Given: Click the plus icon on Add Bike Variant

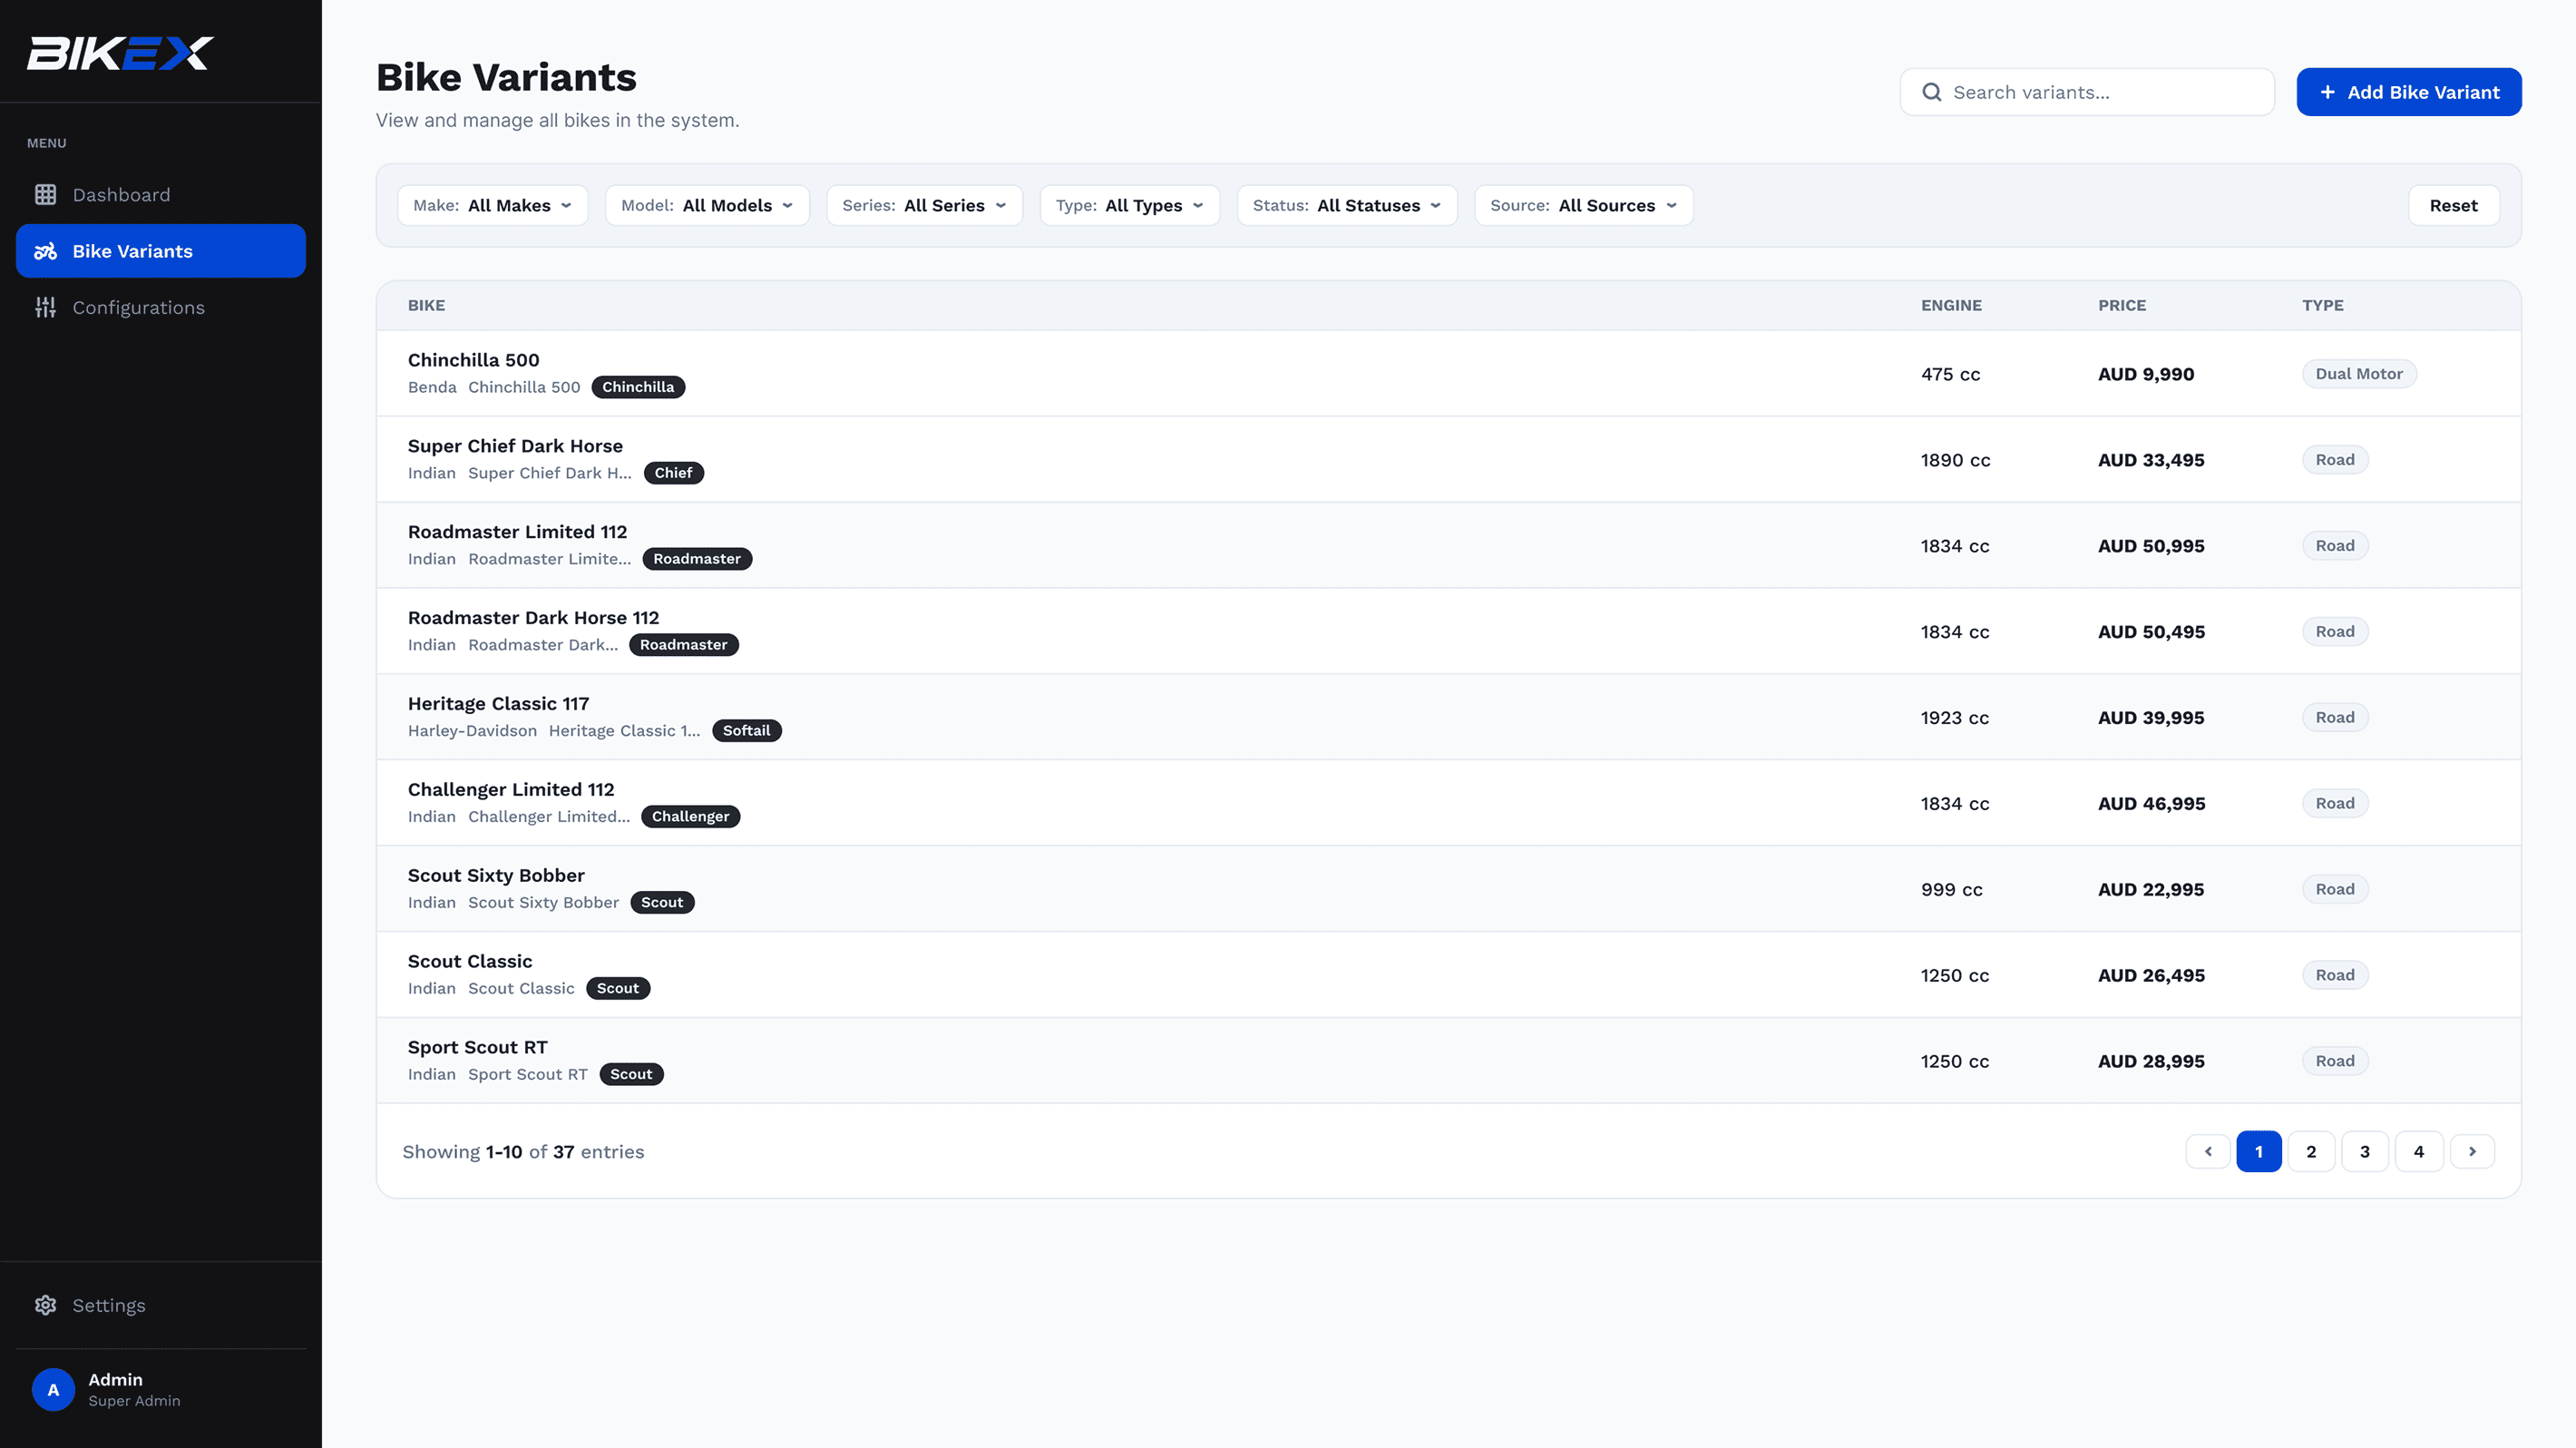Looking at the screenshot, I should (x=2327, y=92).
